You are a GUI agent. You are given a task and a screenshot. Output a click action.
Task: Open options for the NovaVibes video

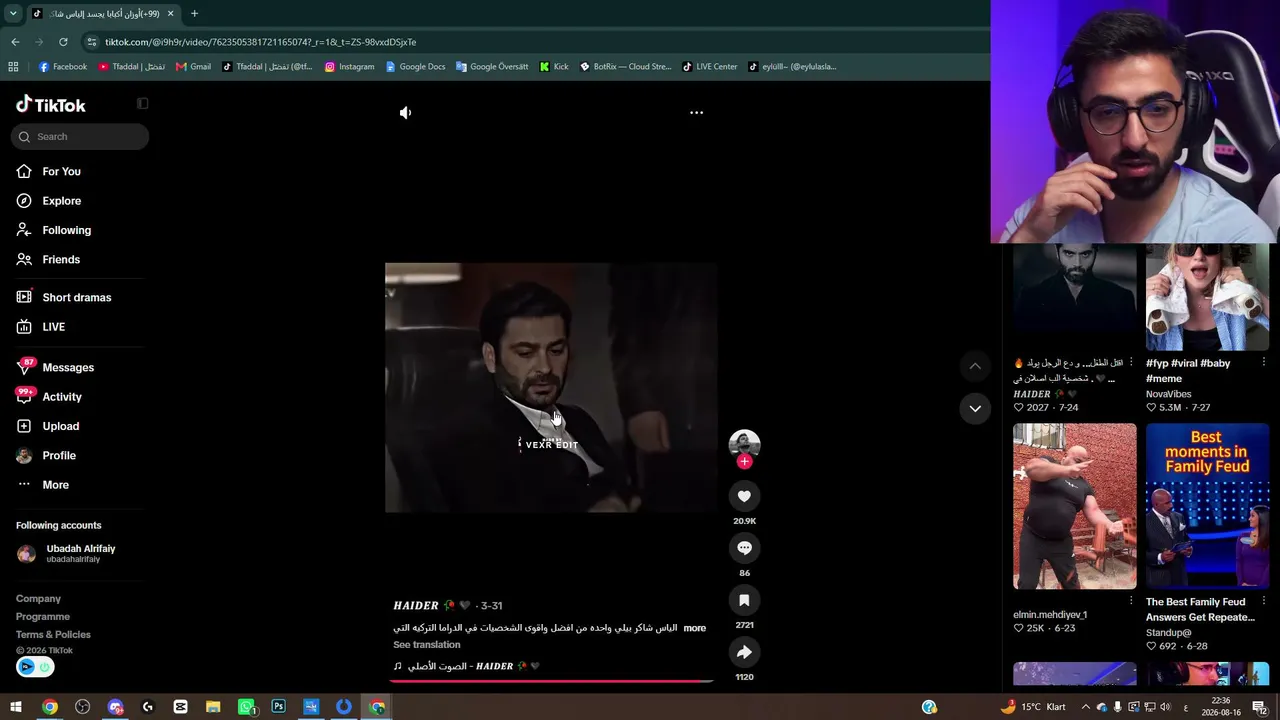(1264, 363)
